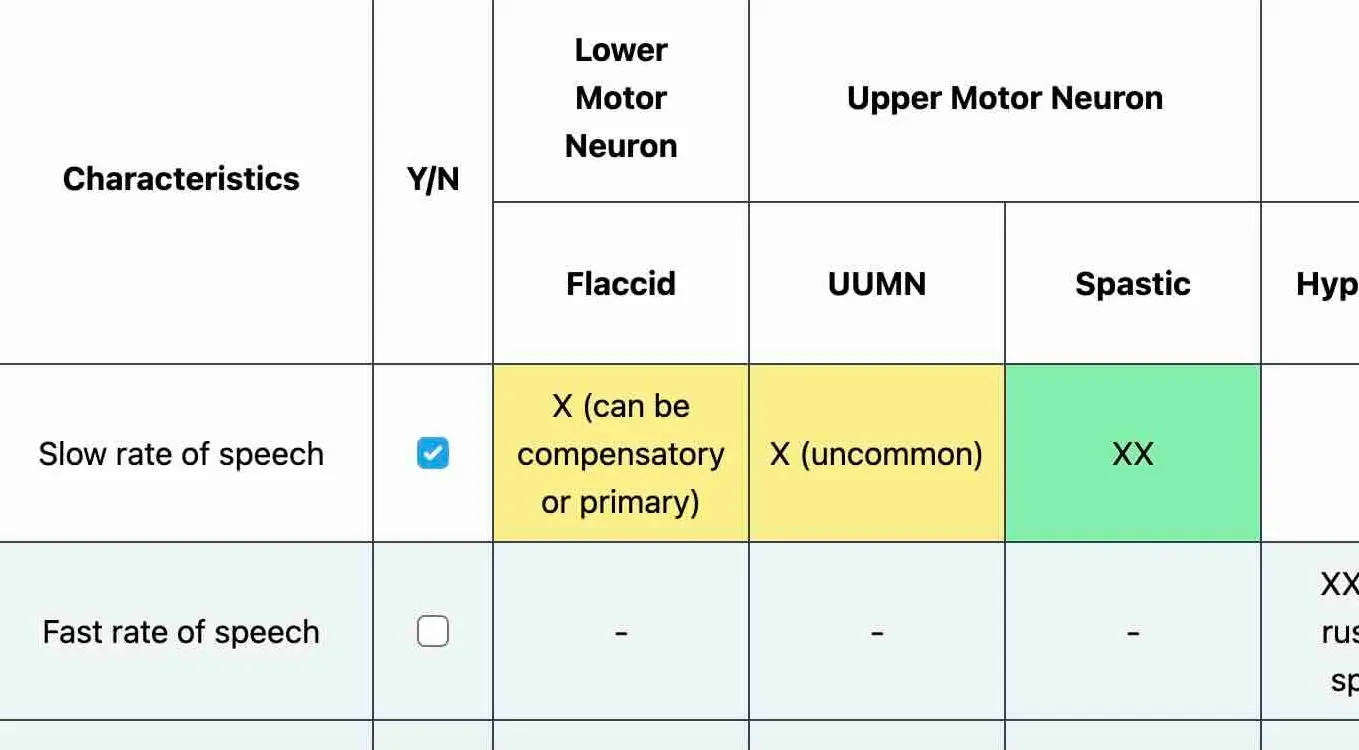
Task: Select the Lower Motor Neuron header cell
Action: 621,98
